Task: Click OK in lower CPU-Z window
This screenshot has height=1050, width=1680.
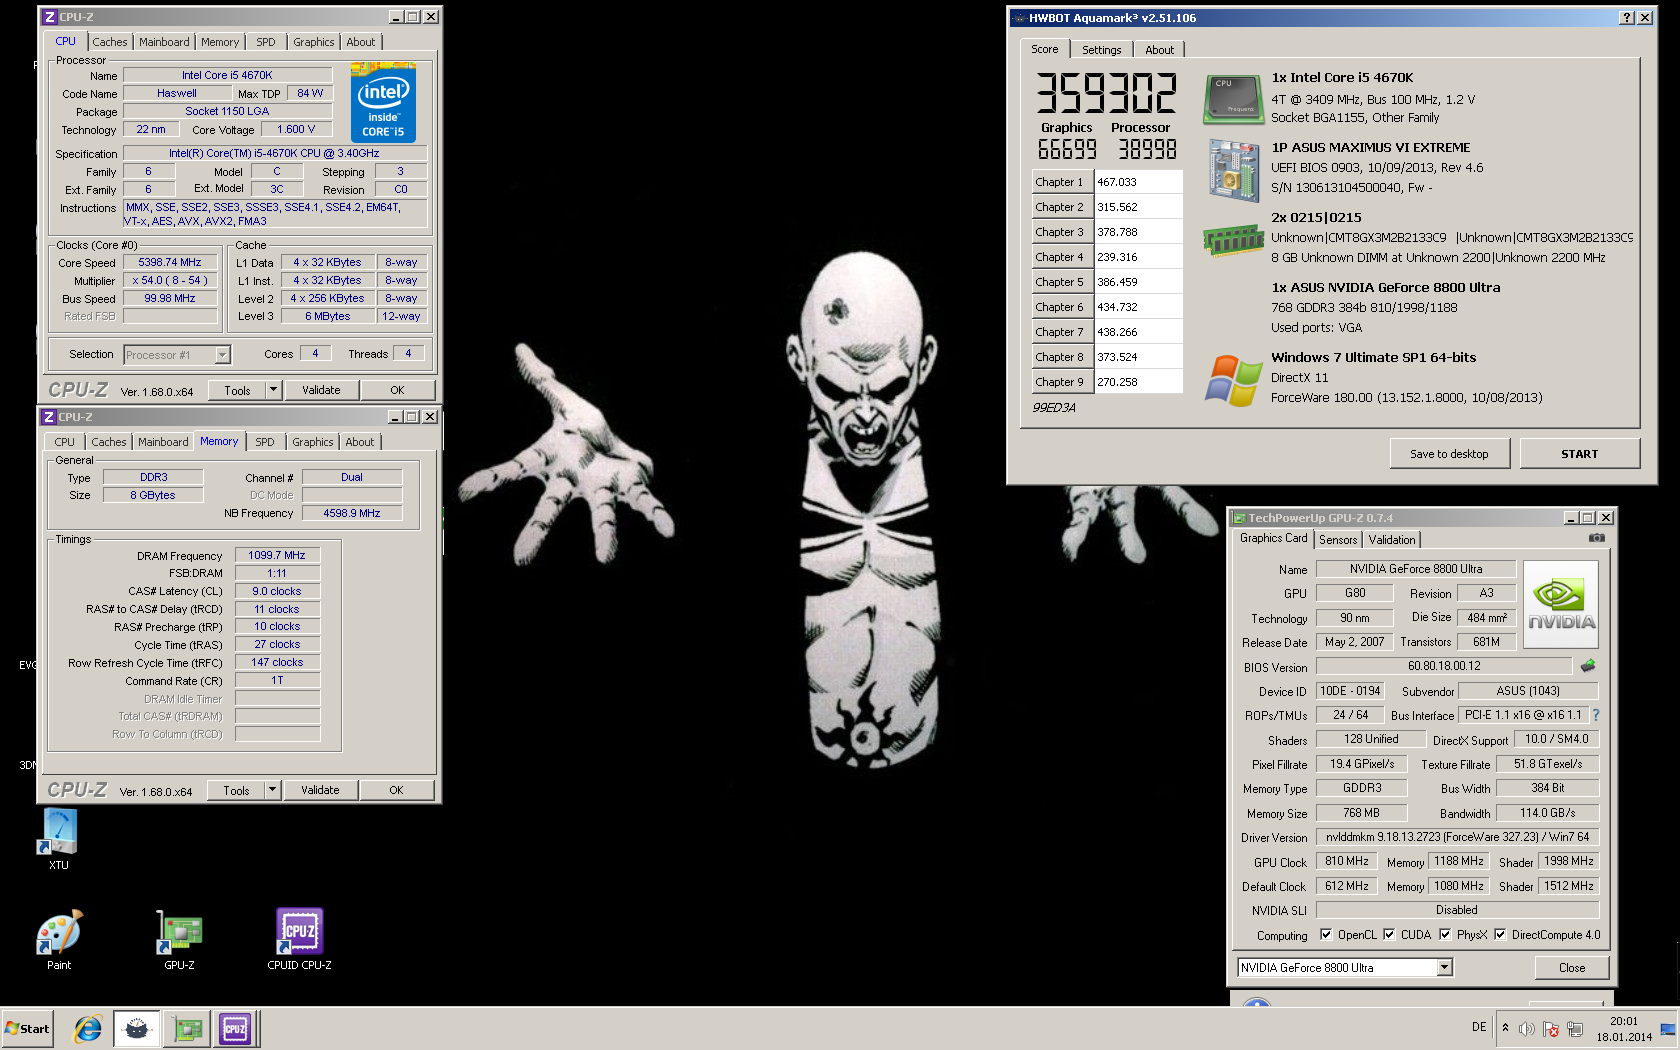Action: pos(396,790)
